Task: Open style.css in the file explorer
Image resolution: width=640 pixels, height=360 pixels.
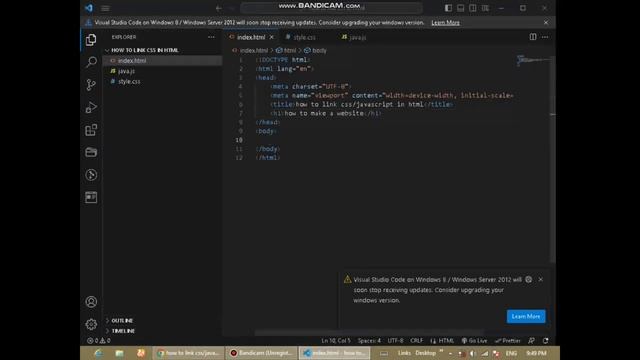Action: pos(162,81)
